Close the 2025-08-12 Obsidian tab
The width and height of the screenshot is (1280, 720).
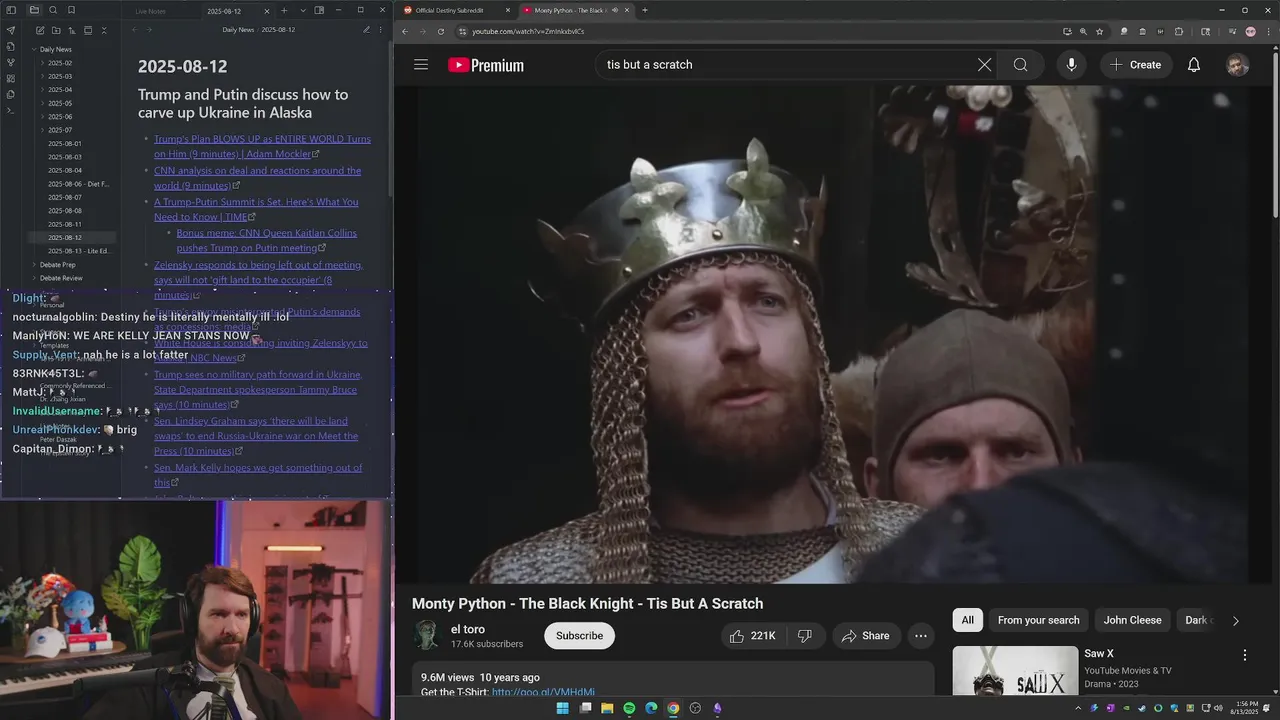267,11
